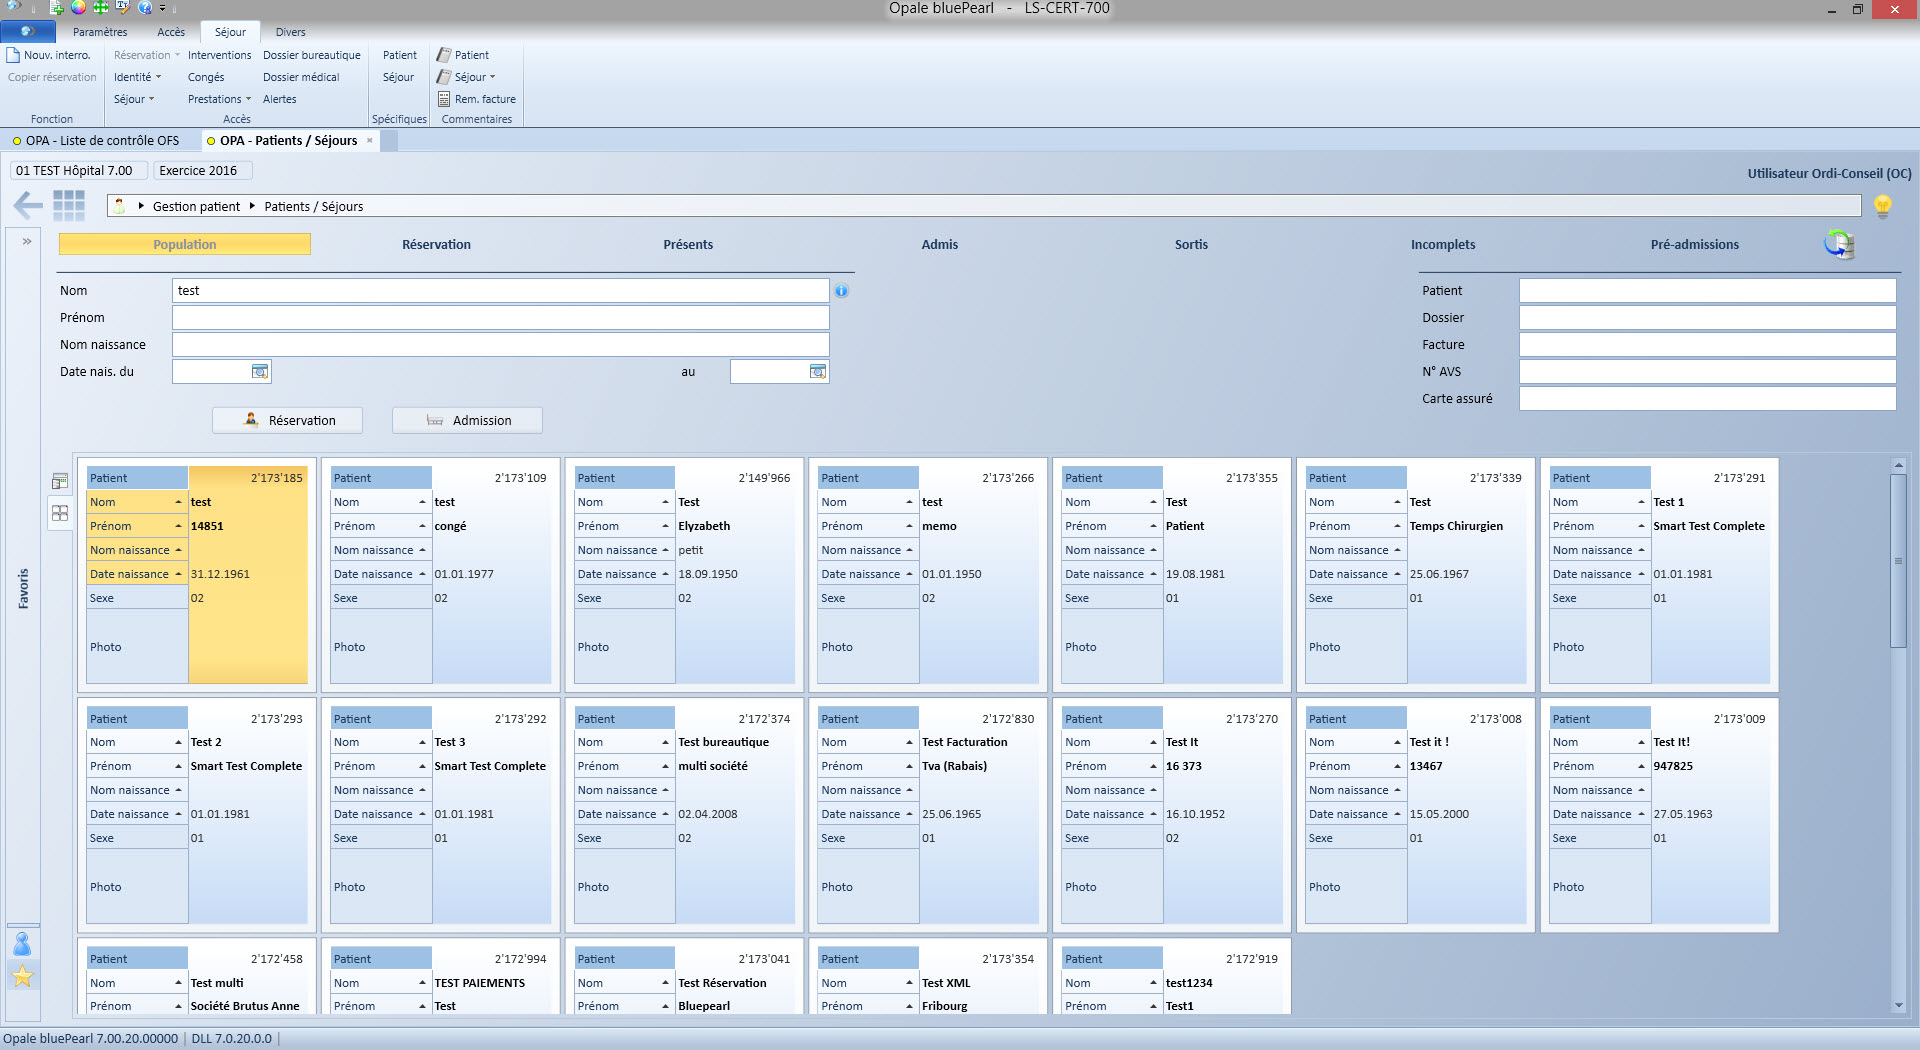Click the scrollbar down arrow of patient list

coord(1898,1005)
